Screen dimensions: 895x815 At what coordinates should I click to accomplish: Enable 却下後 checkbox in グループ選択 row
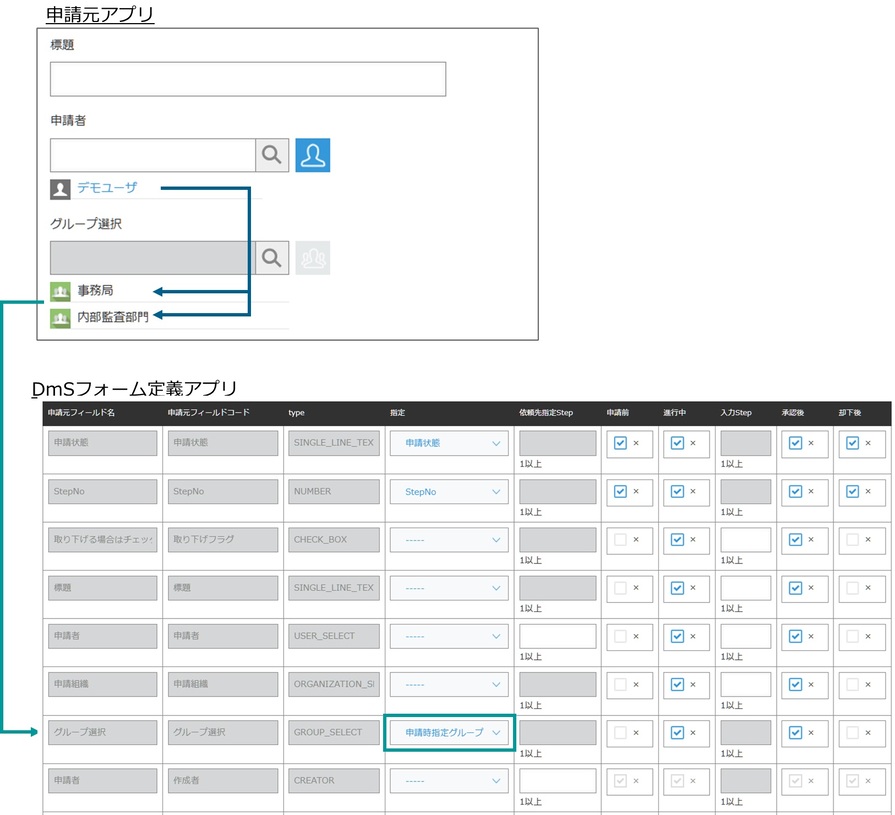point(851,732)
